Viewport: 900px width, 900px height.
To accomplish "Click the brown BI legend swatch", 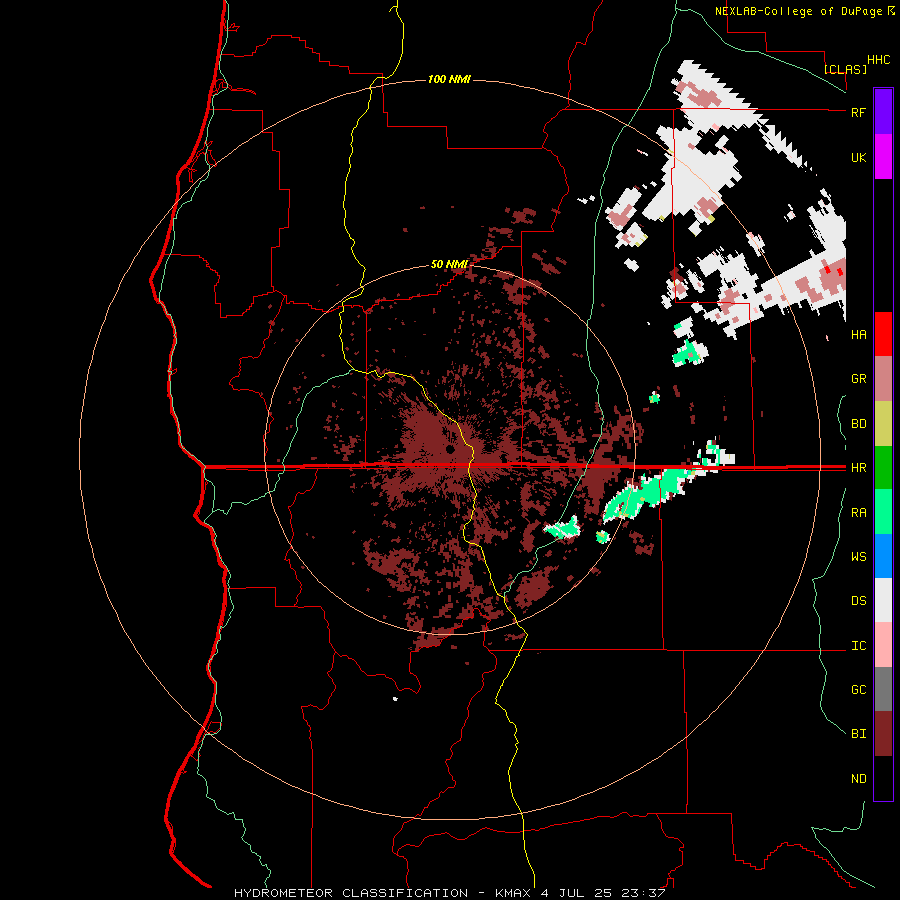I will tap(883, 734).
